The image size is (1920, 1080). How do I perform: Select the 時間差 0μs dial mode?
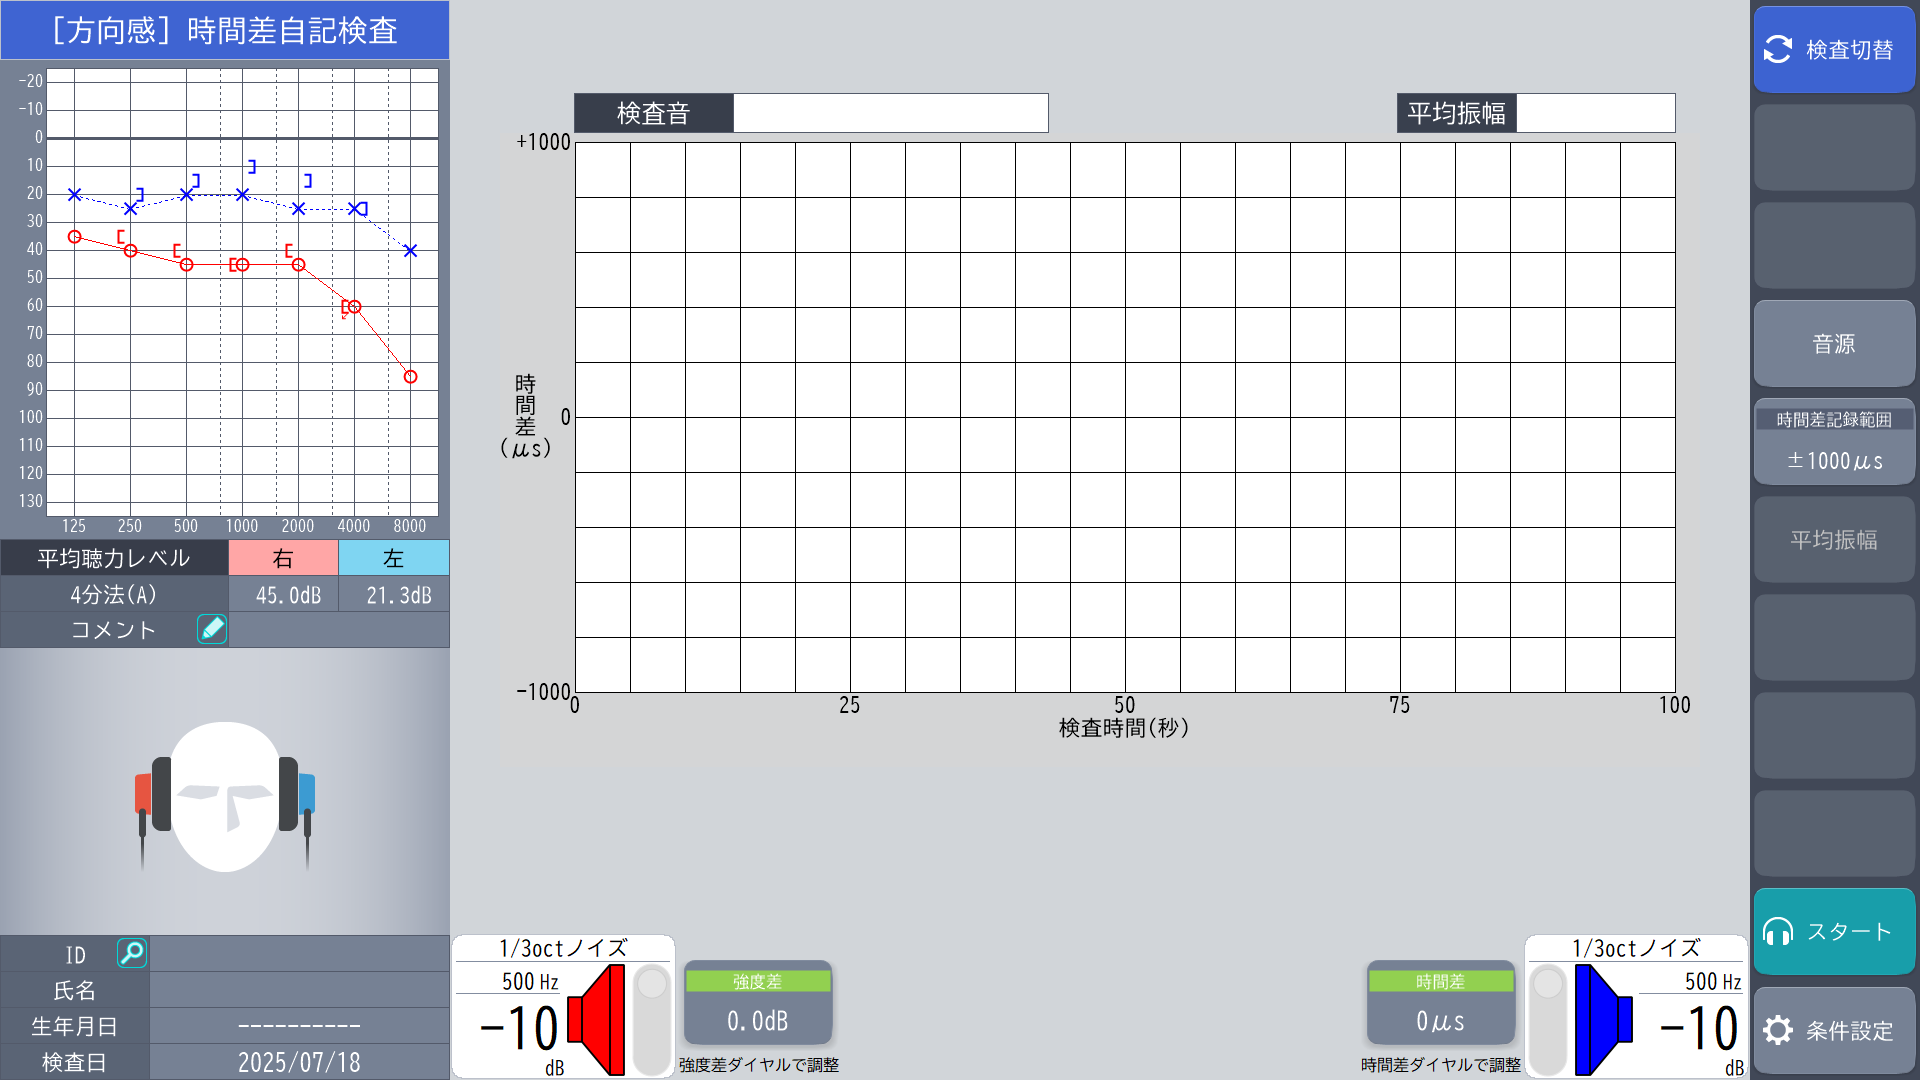click(1441, 1003)
